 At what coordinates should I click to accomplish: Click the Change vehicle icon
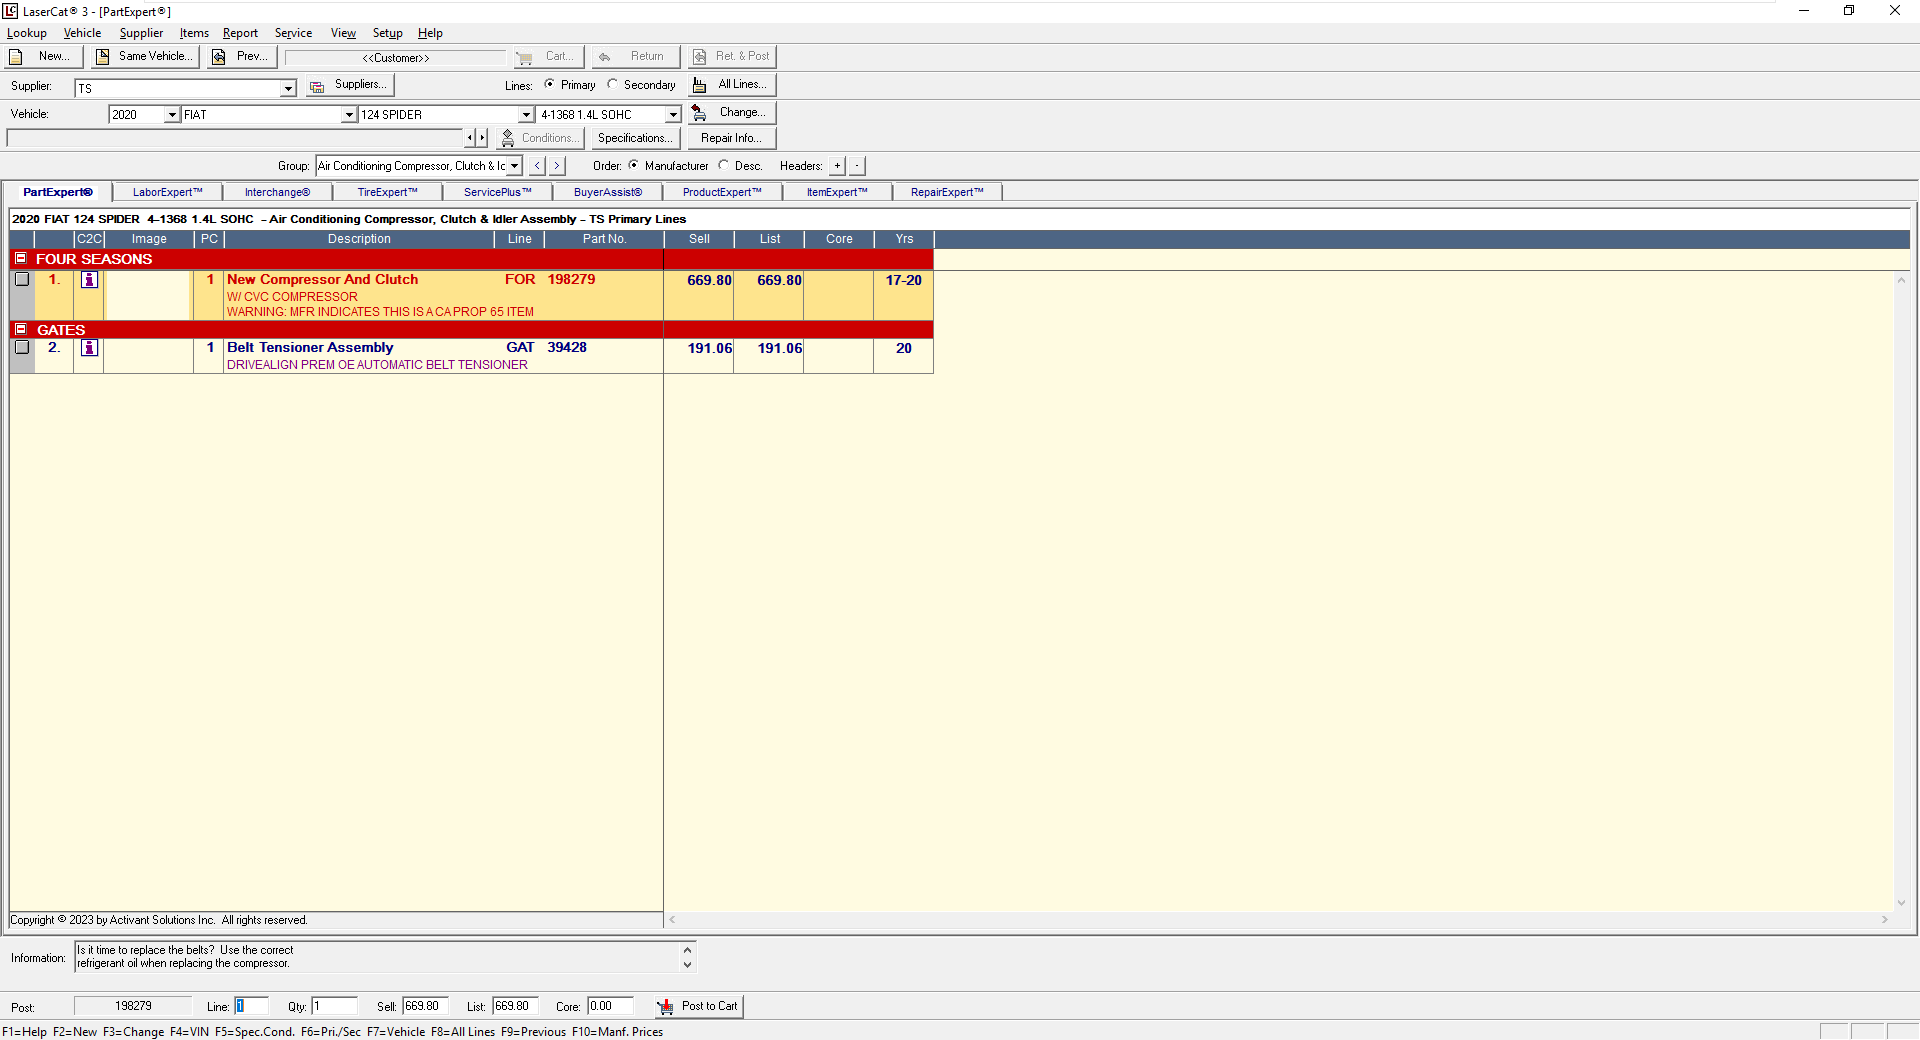tap(700, 113)
